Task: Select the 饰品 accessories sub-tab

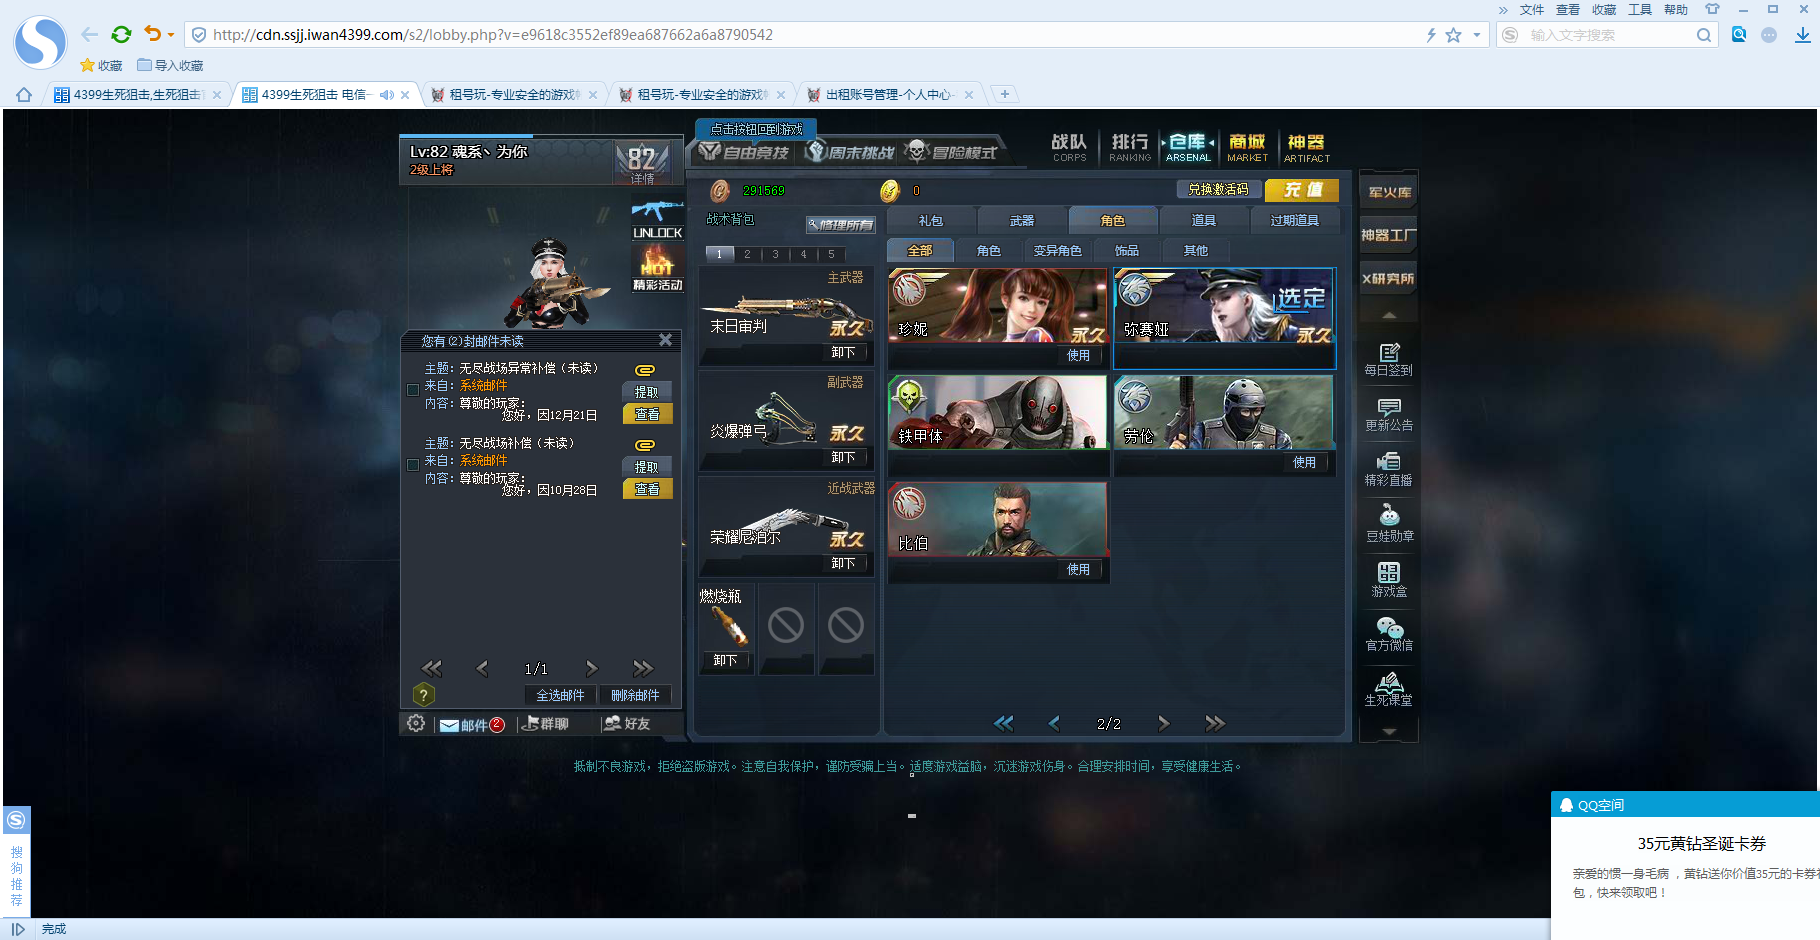Action: 1127,250
